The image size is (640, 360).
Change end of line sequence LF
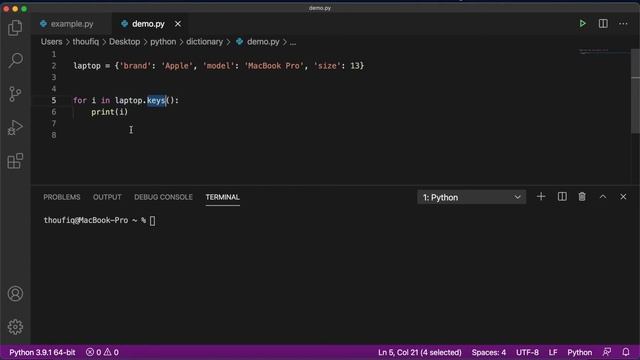[553, 352]
